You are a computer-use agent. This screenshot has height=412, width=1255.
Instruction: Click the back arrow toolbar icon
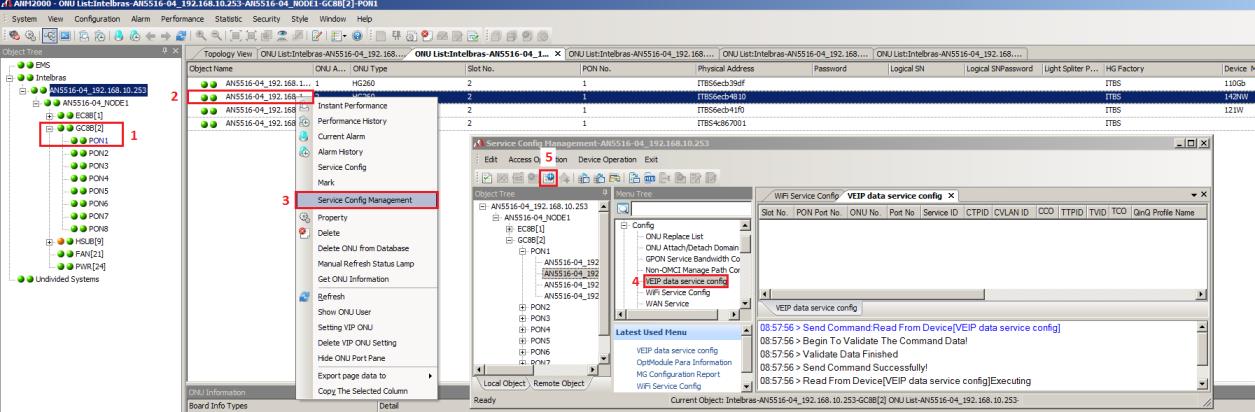click(x=148, y=34)
